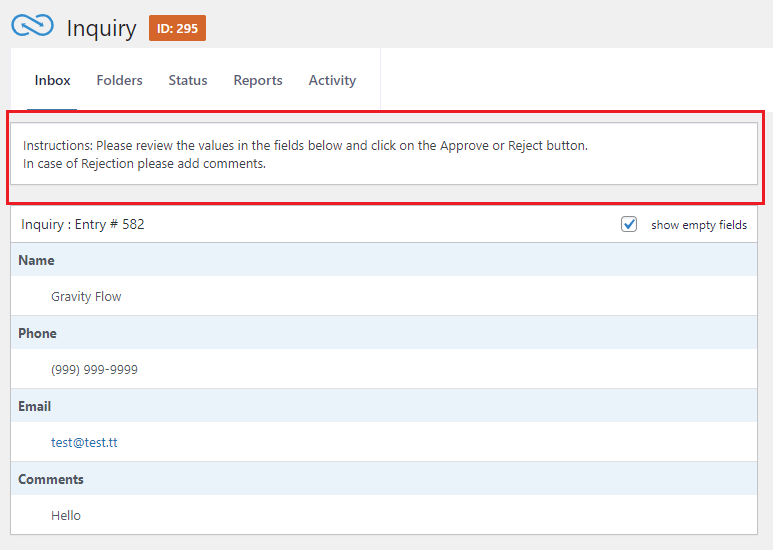Screen dimensions: 773x550
Task: Click the Inquiry page title
Action: tap(101, 28)
